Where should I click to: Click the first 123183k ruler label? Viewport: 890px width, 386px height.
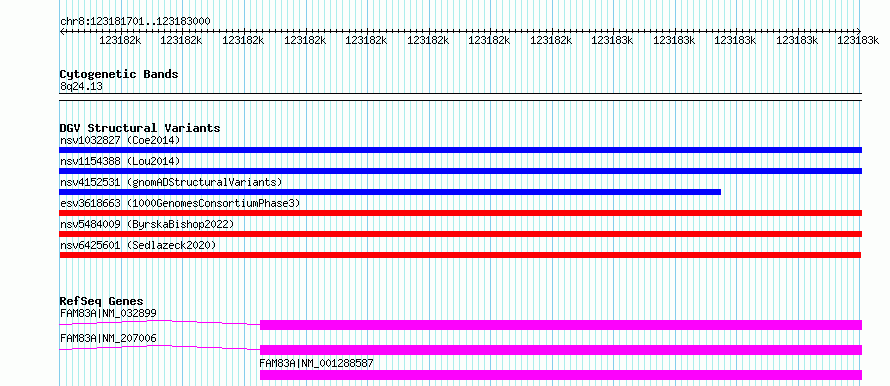coord(611,40)
